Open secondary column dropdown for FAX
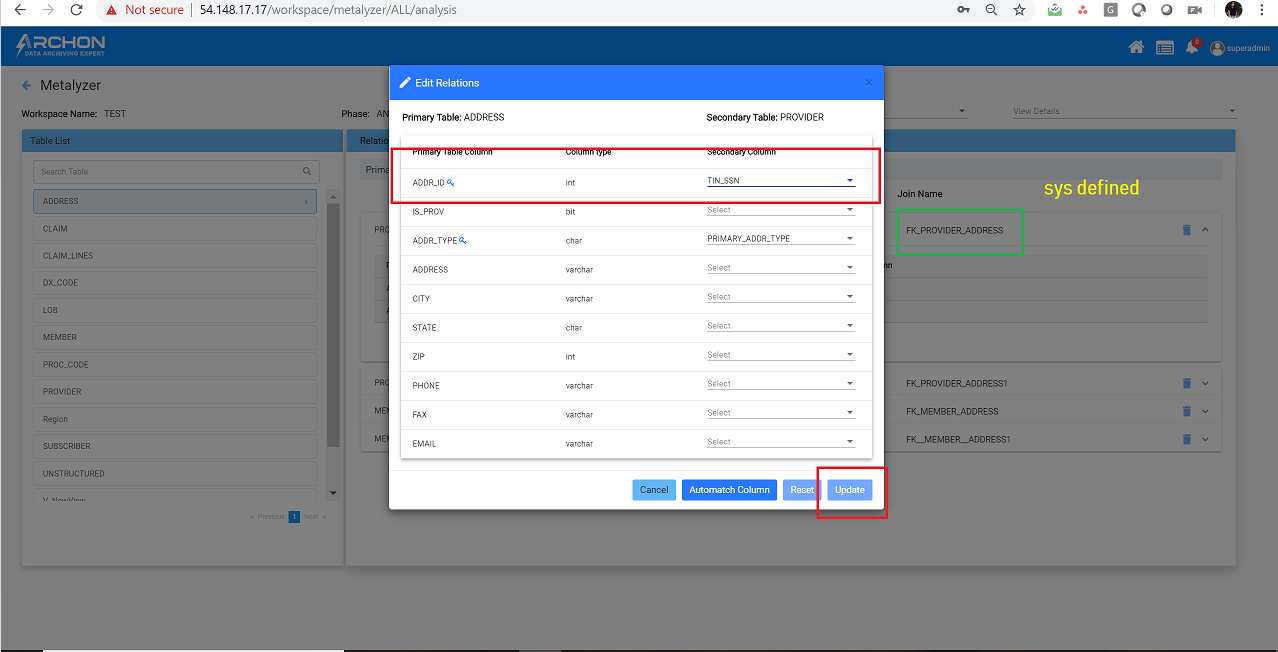This screenshot has height=652, width=1278. coord(781,413)
